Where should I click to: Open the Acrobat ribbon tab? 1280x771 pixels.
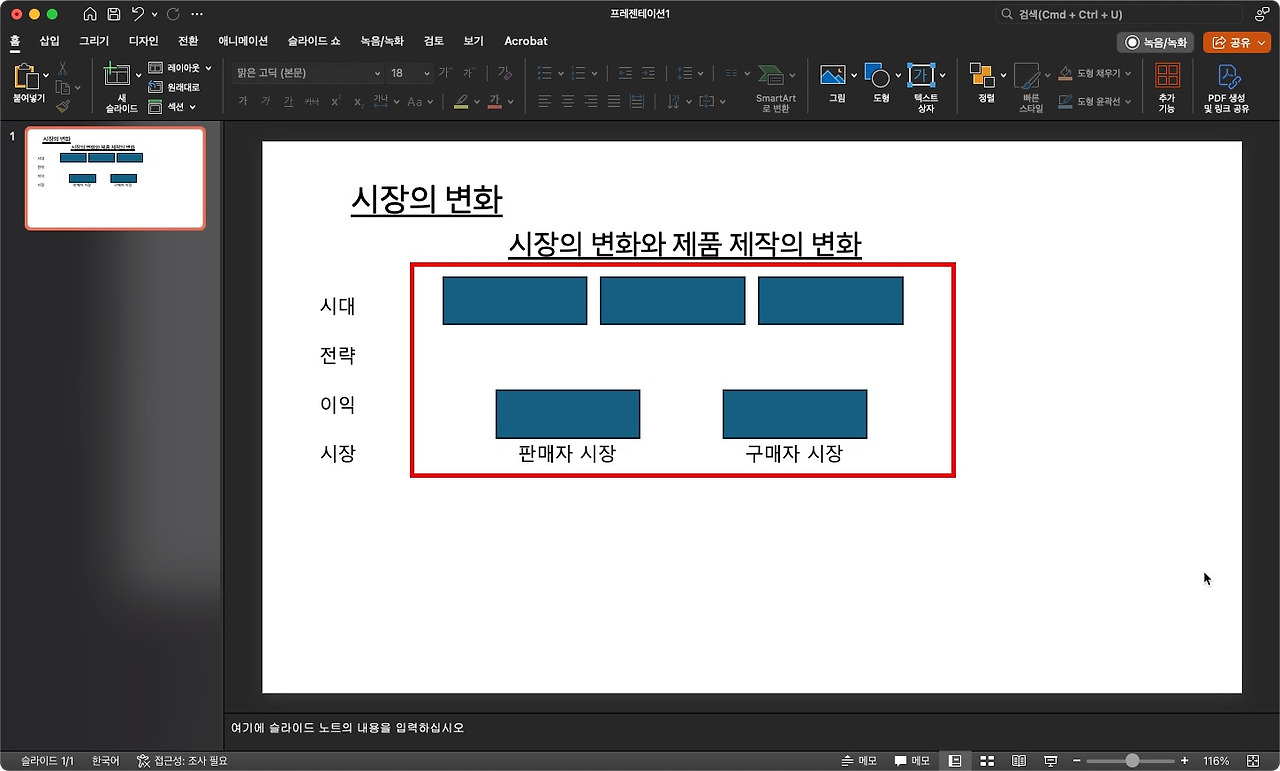coord(525,41)
